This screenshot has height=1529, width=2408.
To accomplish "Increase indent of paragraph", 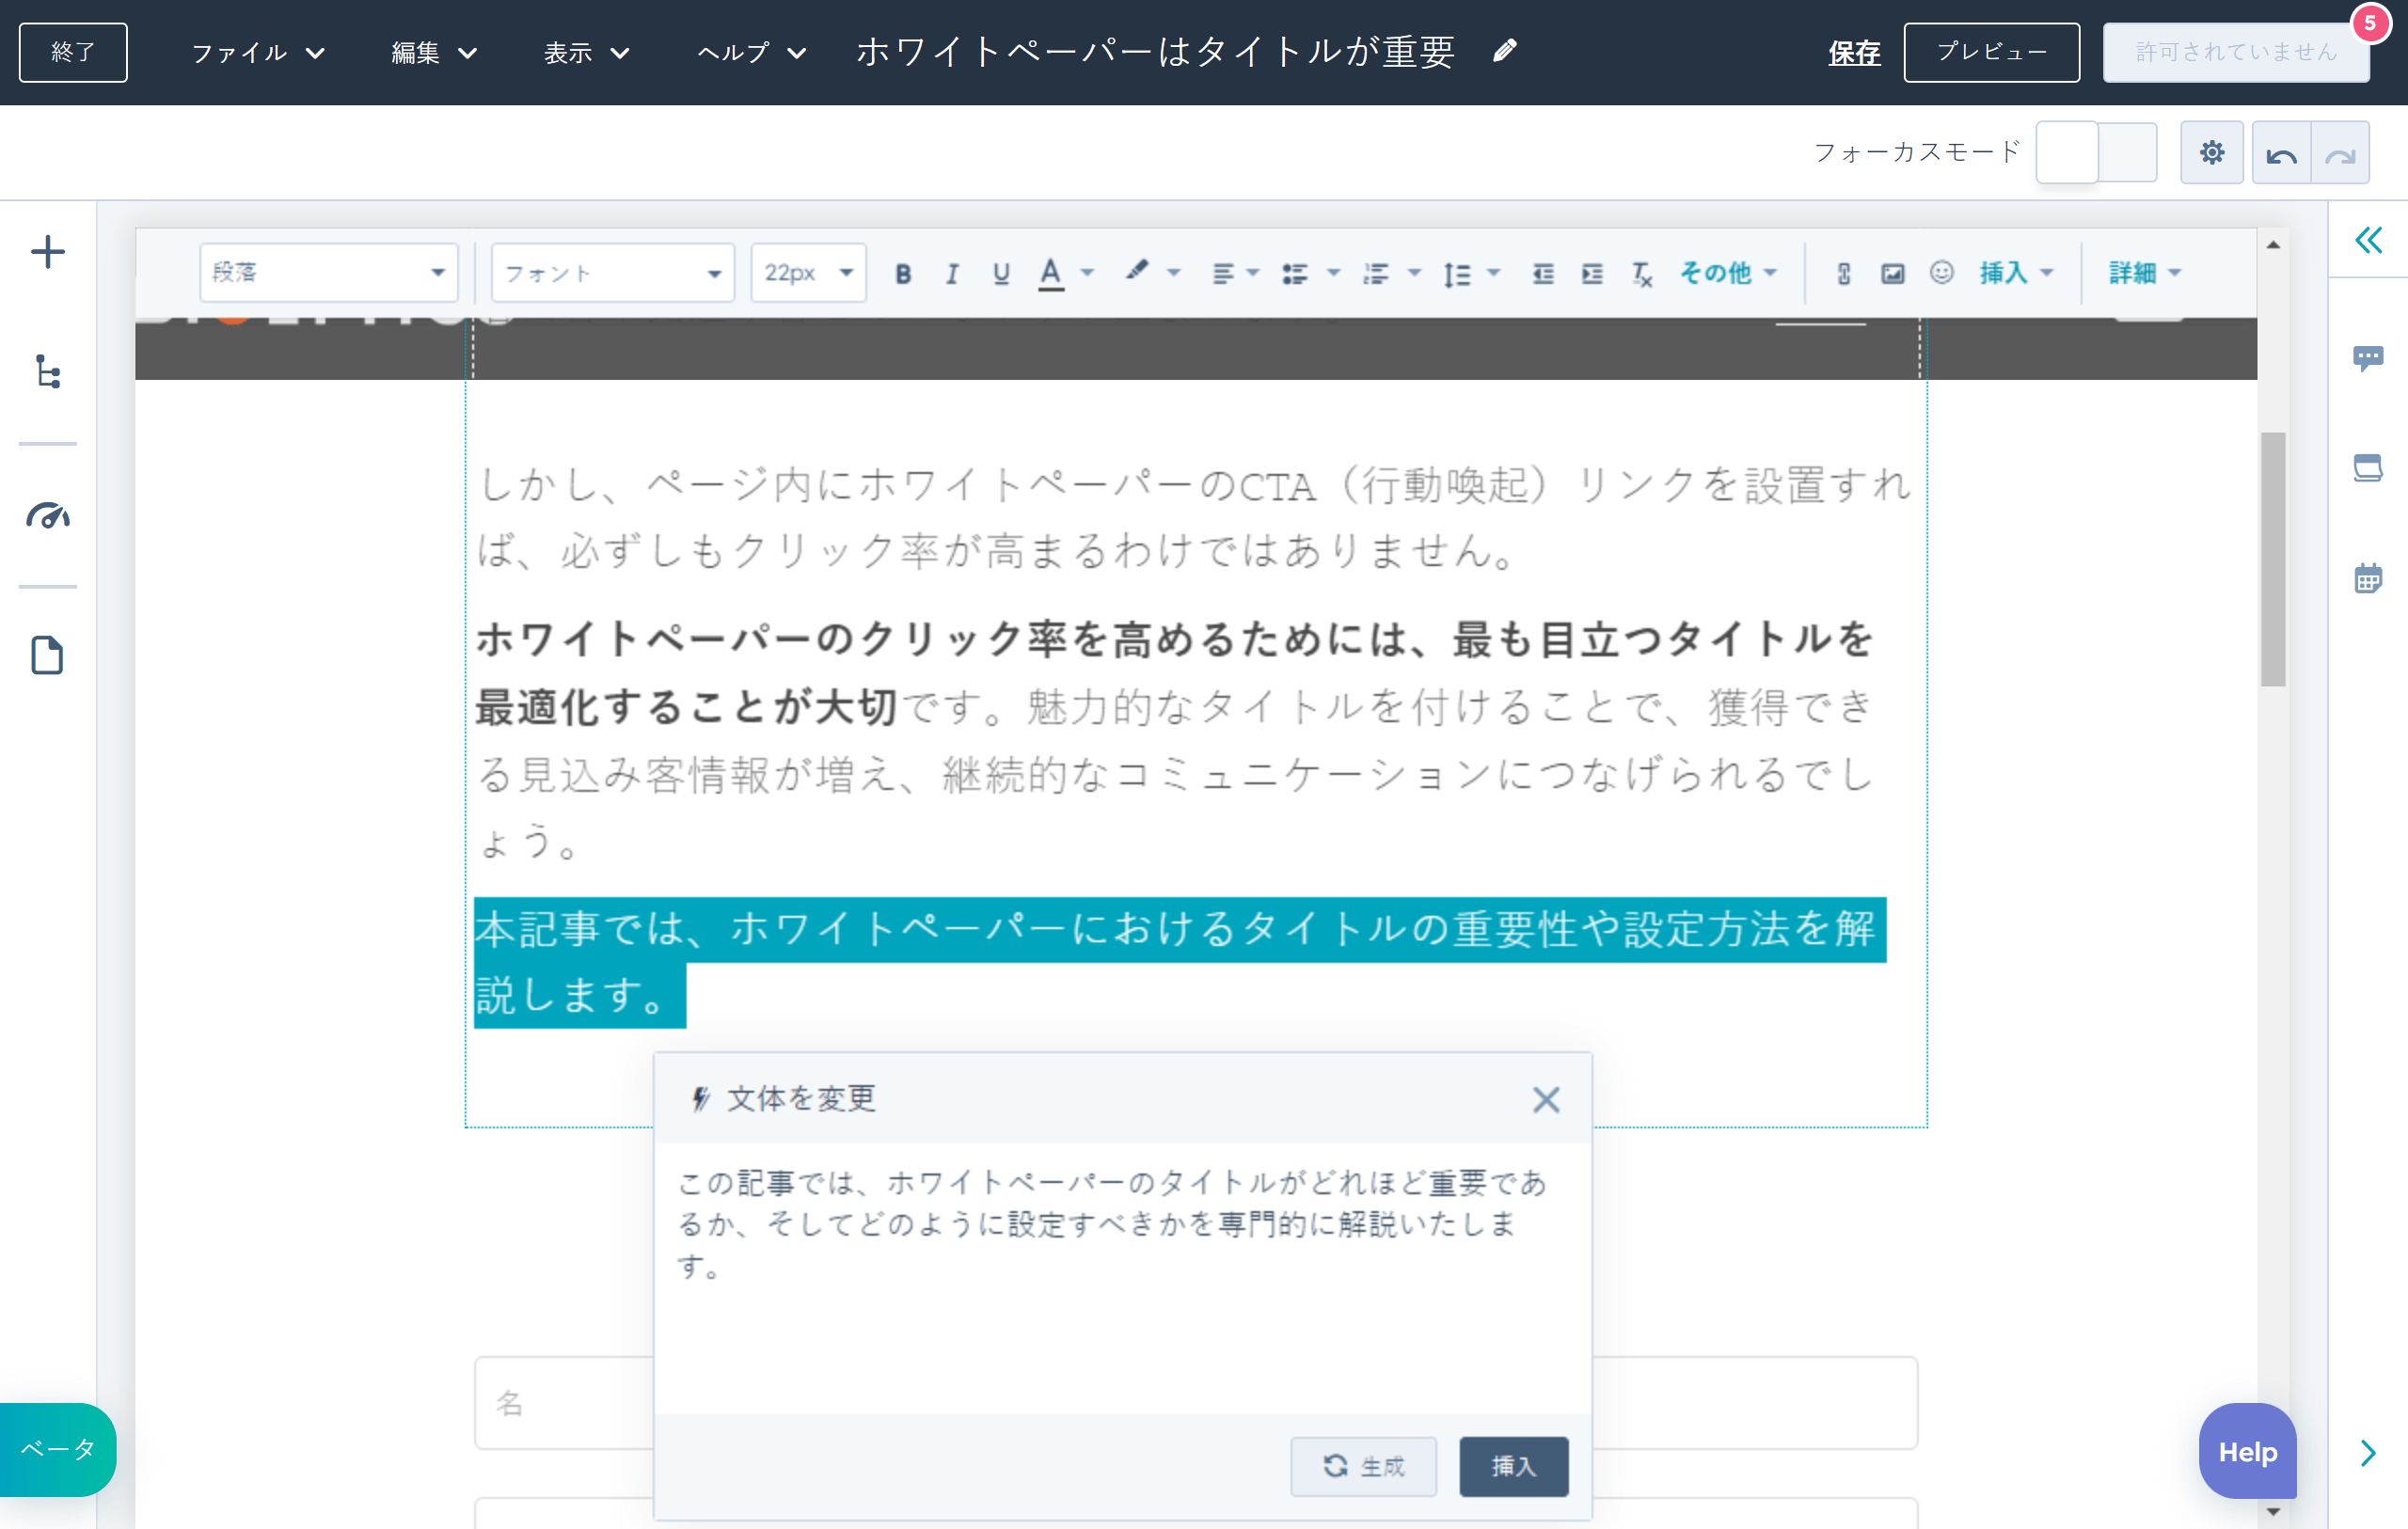I will [x=1592, y=273].
